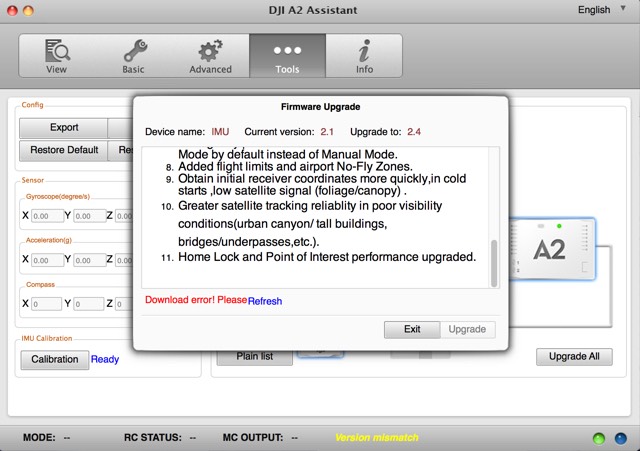Image resolution: width=640 pixels, height=451 pixels.
Task: Click the release notes scrollbar thumb
Action: coord(494,263)
